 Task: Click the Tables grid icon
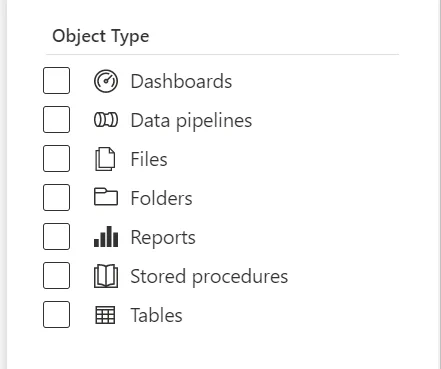click(x=105, y=315)
